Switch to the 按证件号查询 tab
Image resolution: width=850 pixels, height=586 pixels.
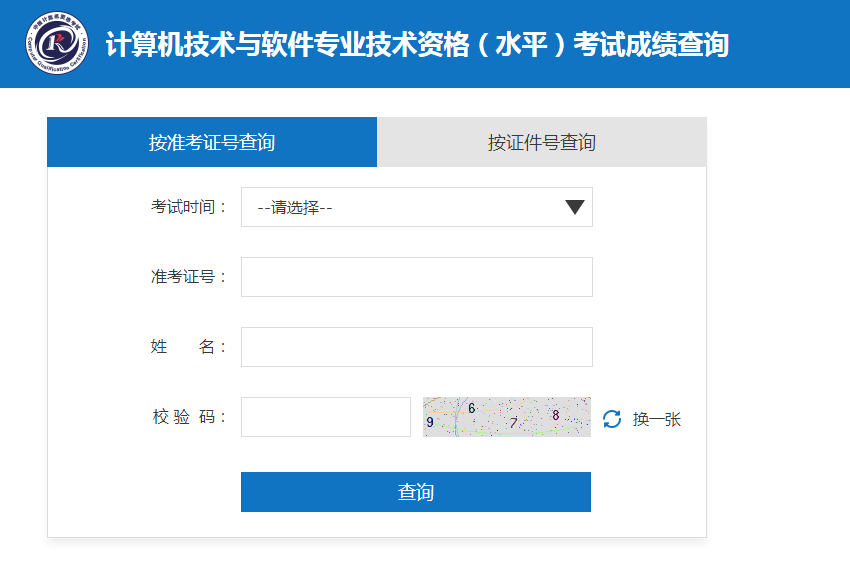coord(542,142)
